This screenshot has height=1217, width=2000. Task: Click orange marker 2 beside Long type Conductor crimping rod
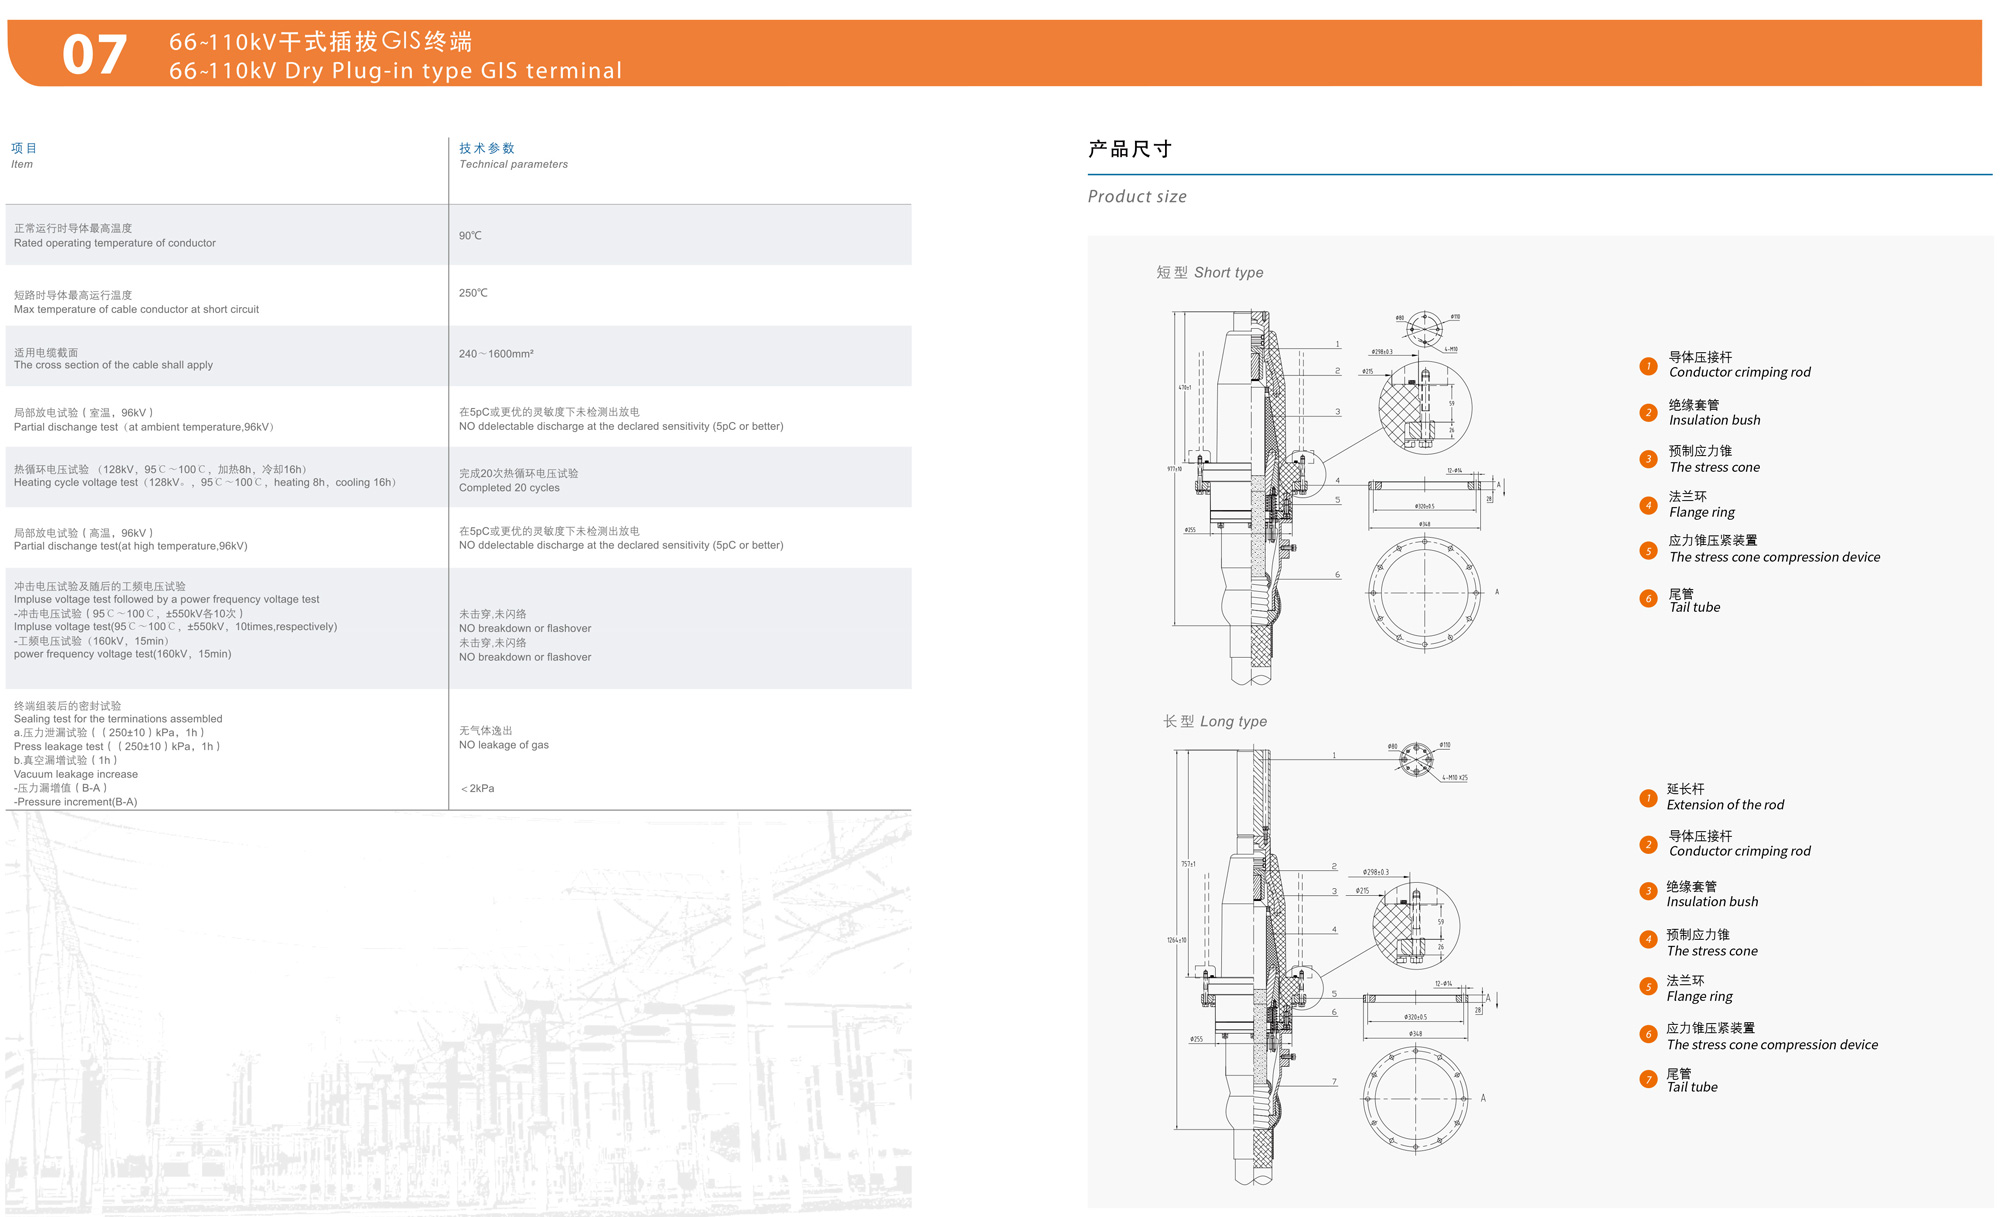pos(1648,845)
